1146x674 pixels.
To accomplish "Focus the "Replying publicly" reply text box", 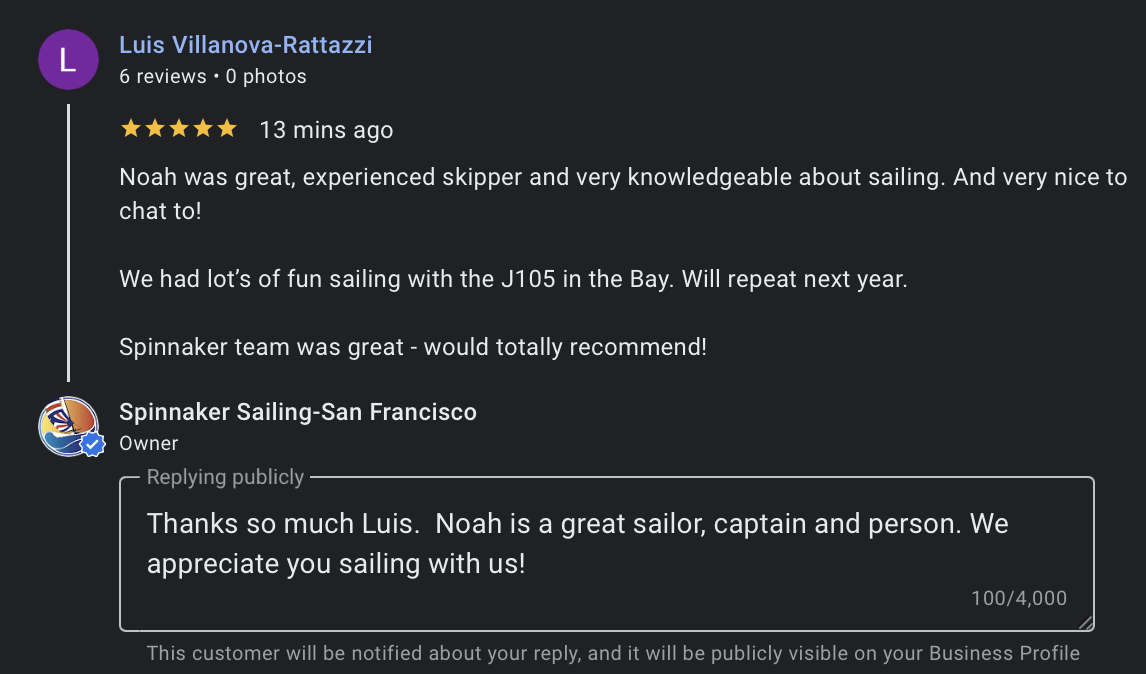I will click(x=606, y=544).
